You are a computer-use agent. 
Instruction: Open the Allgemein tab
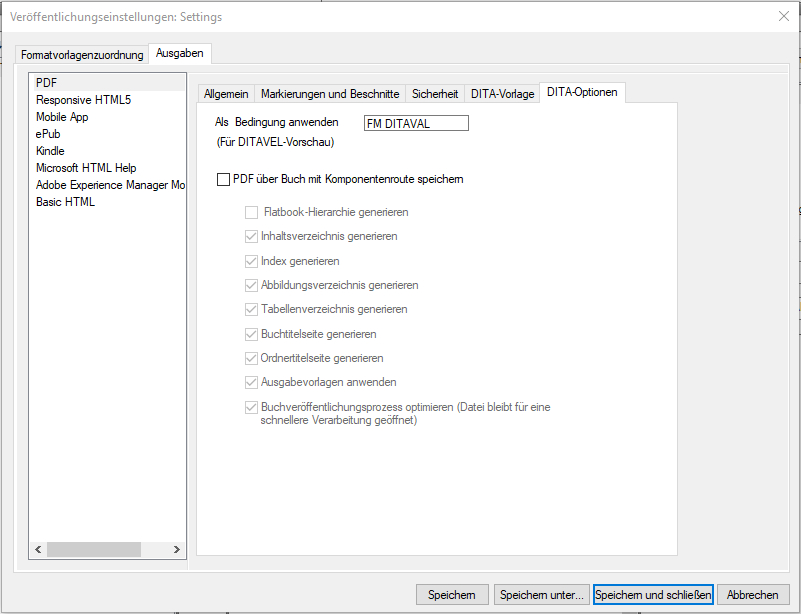tap(226, 93)
